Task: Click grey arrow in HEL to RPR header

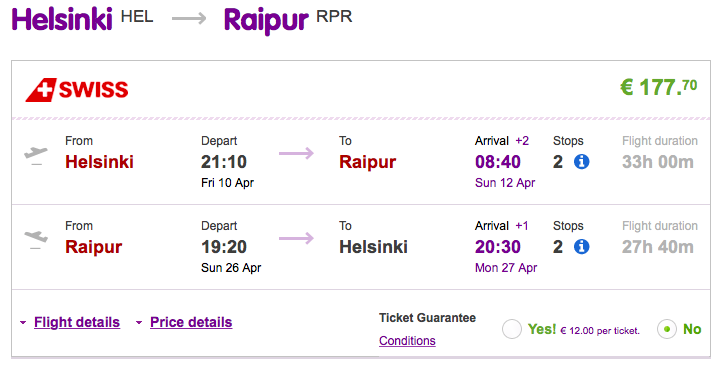Action: click(189, 18)
